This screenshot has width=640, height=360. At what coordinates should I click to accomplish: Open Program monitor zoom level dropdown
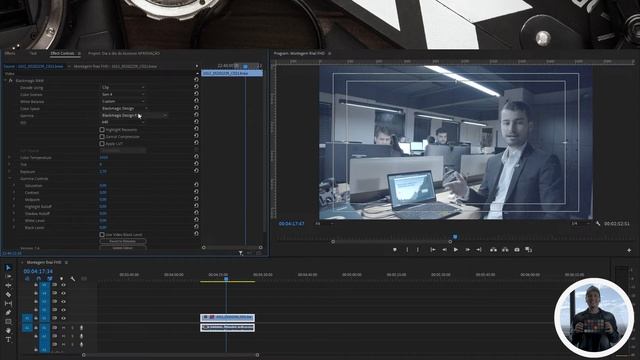[x=325, y=224]
